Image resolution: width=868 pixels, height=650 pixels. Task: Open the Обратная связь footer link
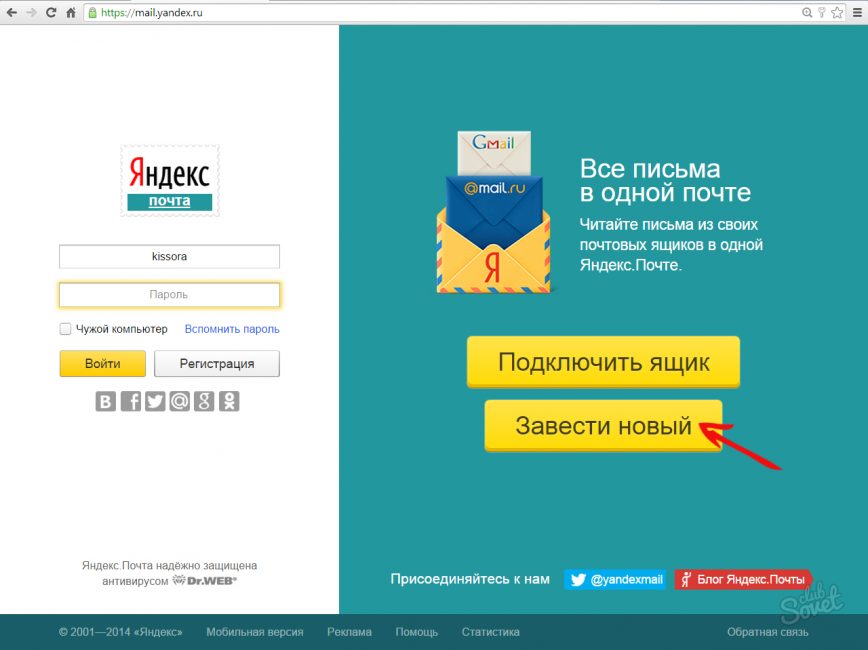point(768,632)
